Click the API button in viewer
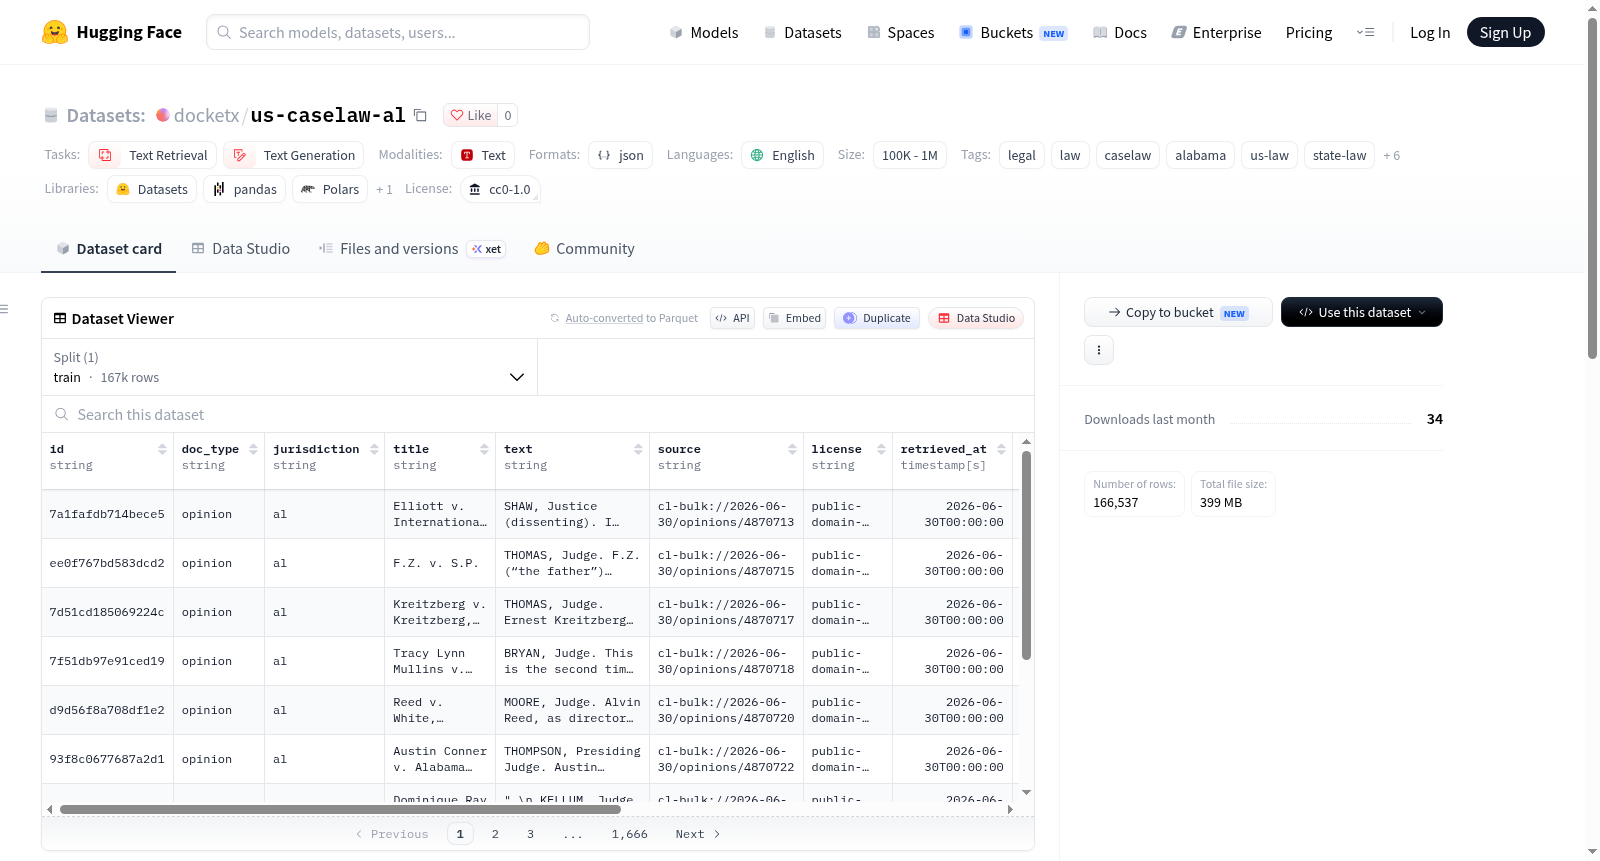The height and width of the screenshot is (861, 1600). click(732, 318)
